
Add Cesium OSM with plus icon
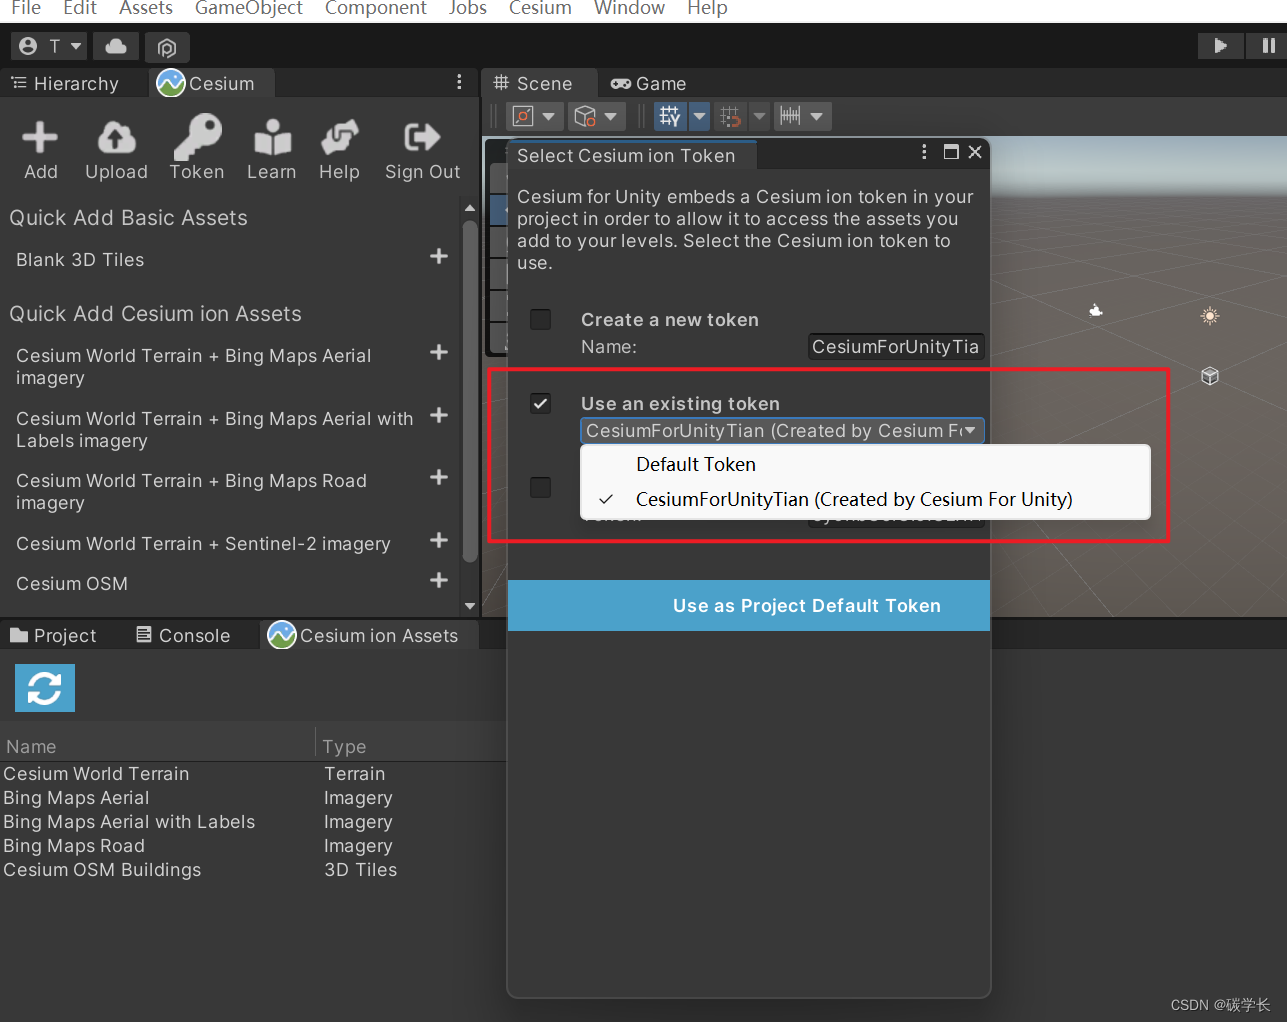point(439,581)
